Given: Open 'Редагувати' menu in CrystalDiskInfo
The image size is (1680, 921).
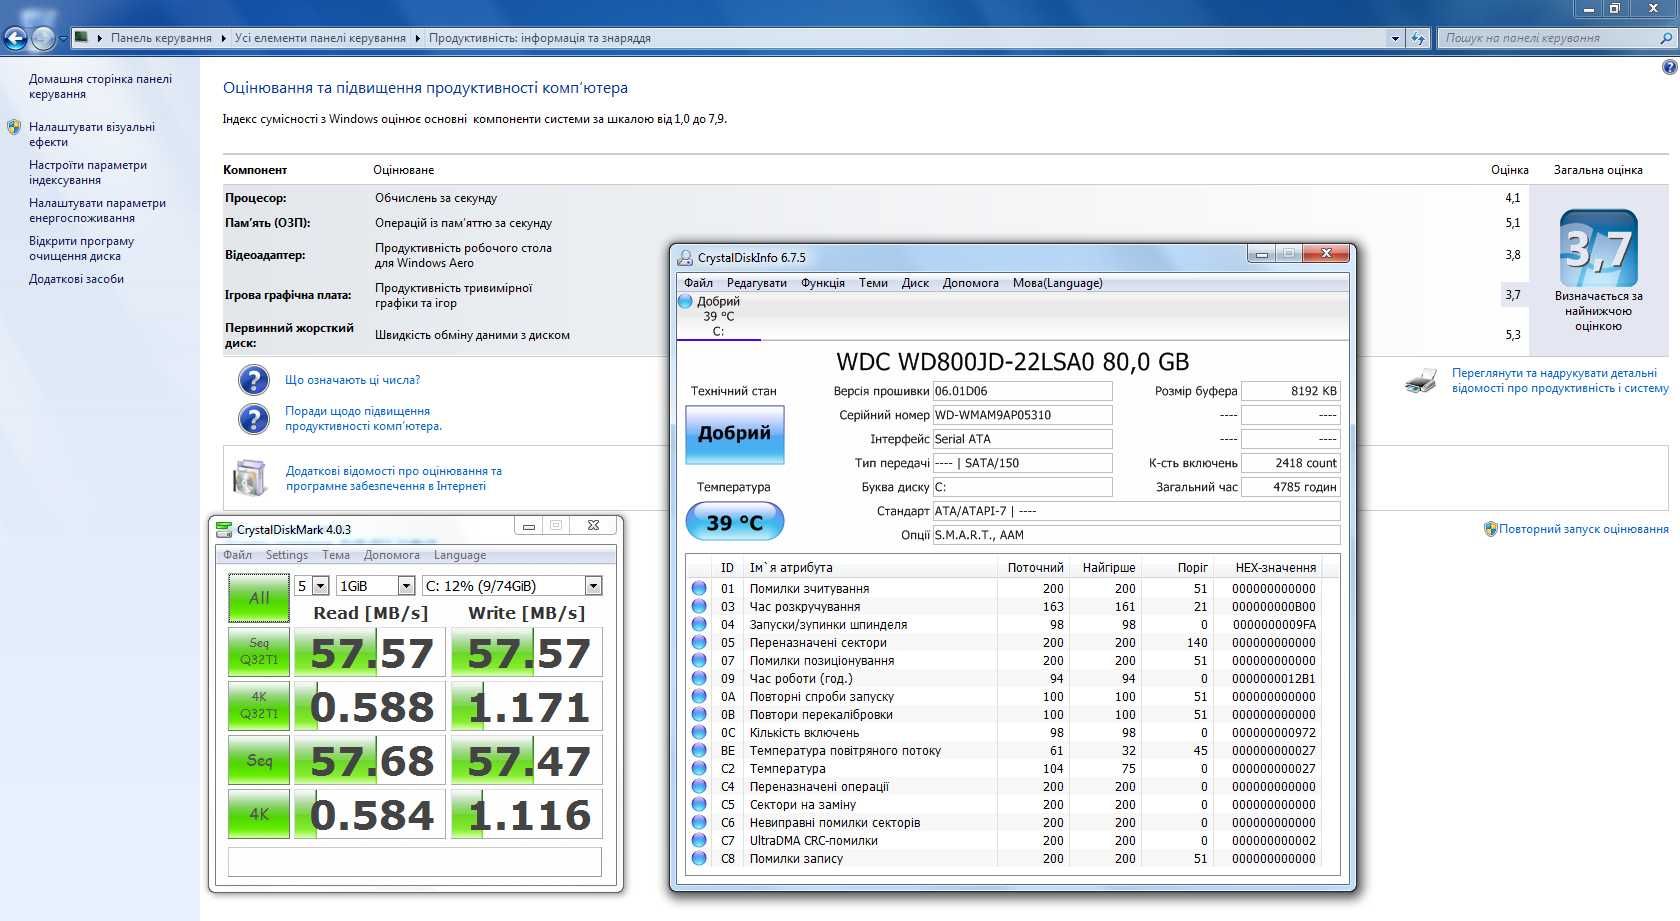Looking at the screenshot, I should click(756, 283).
